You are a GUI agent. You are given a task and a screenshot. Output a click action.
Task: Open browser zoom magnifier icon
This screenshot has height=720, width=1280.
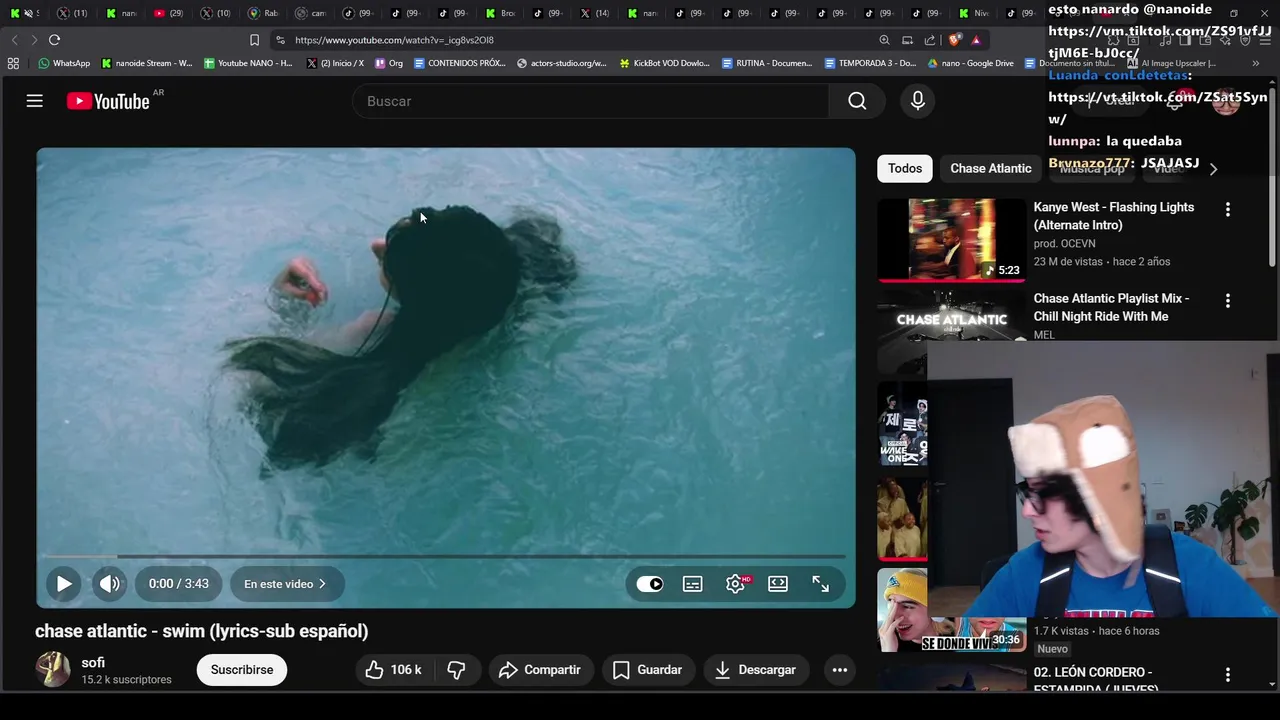point(884,40)
